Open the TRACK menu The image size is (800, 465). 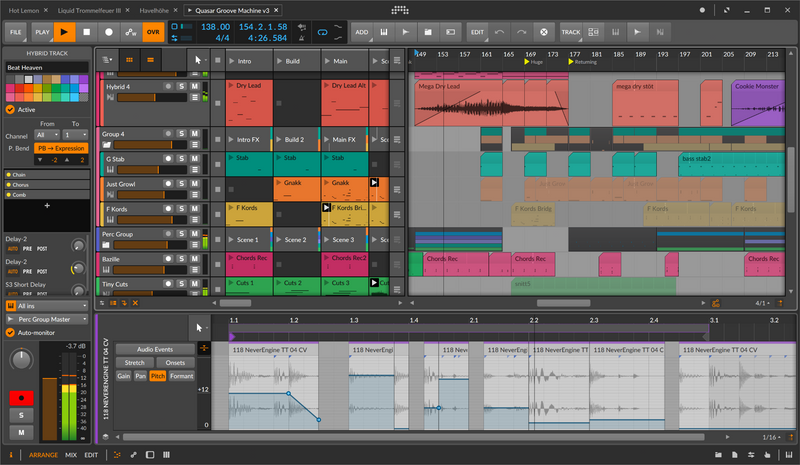(571, 32)
